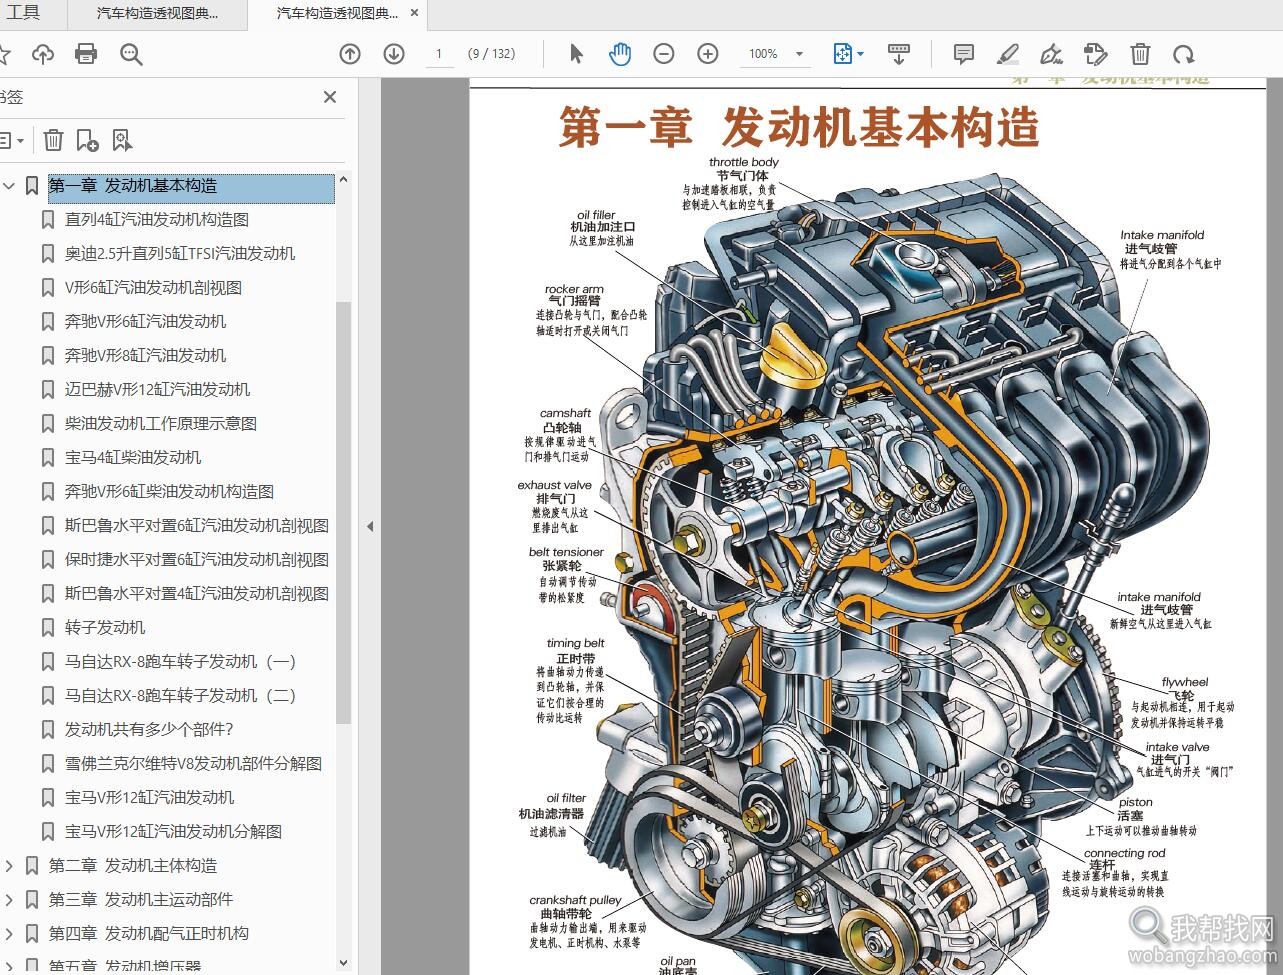The height and width of the screenshot is (975, 1283).
Task: Click the bookmarks panel scrollbar thumb
Action: pyautogui.click(x=343, y=511)
